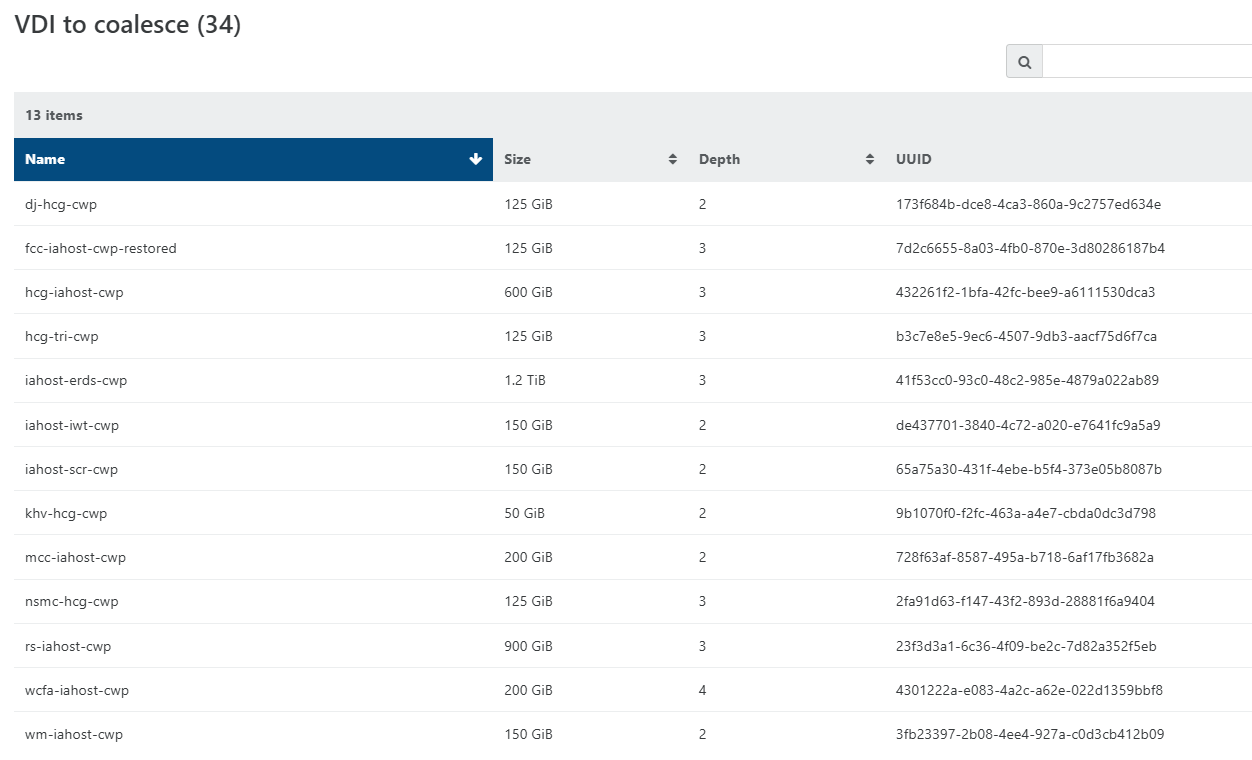Click size 200 GiB of wcfa-iahost-cwp
Image resolution: width=1252 pixels, height=760 pixels.
click(x=528, y=690)
